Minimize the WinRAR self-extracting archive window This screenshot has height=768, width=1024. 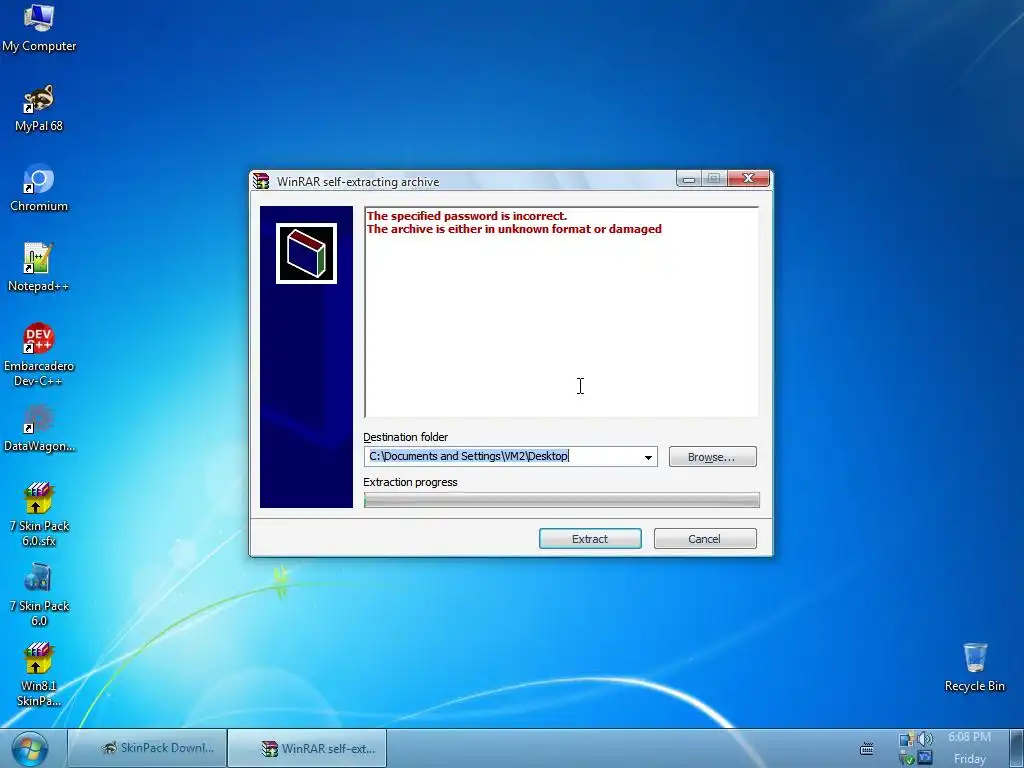[x=688, y=178]
